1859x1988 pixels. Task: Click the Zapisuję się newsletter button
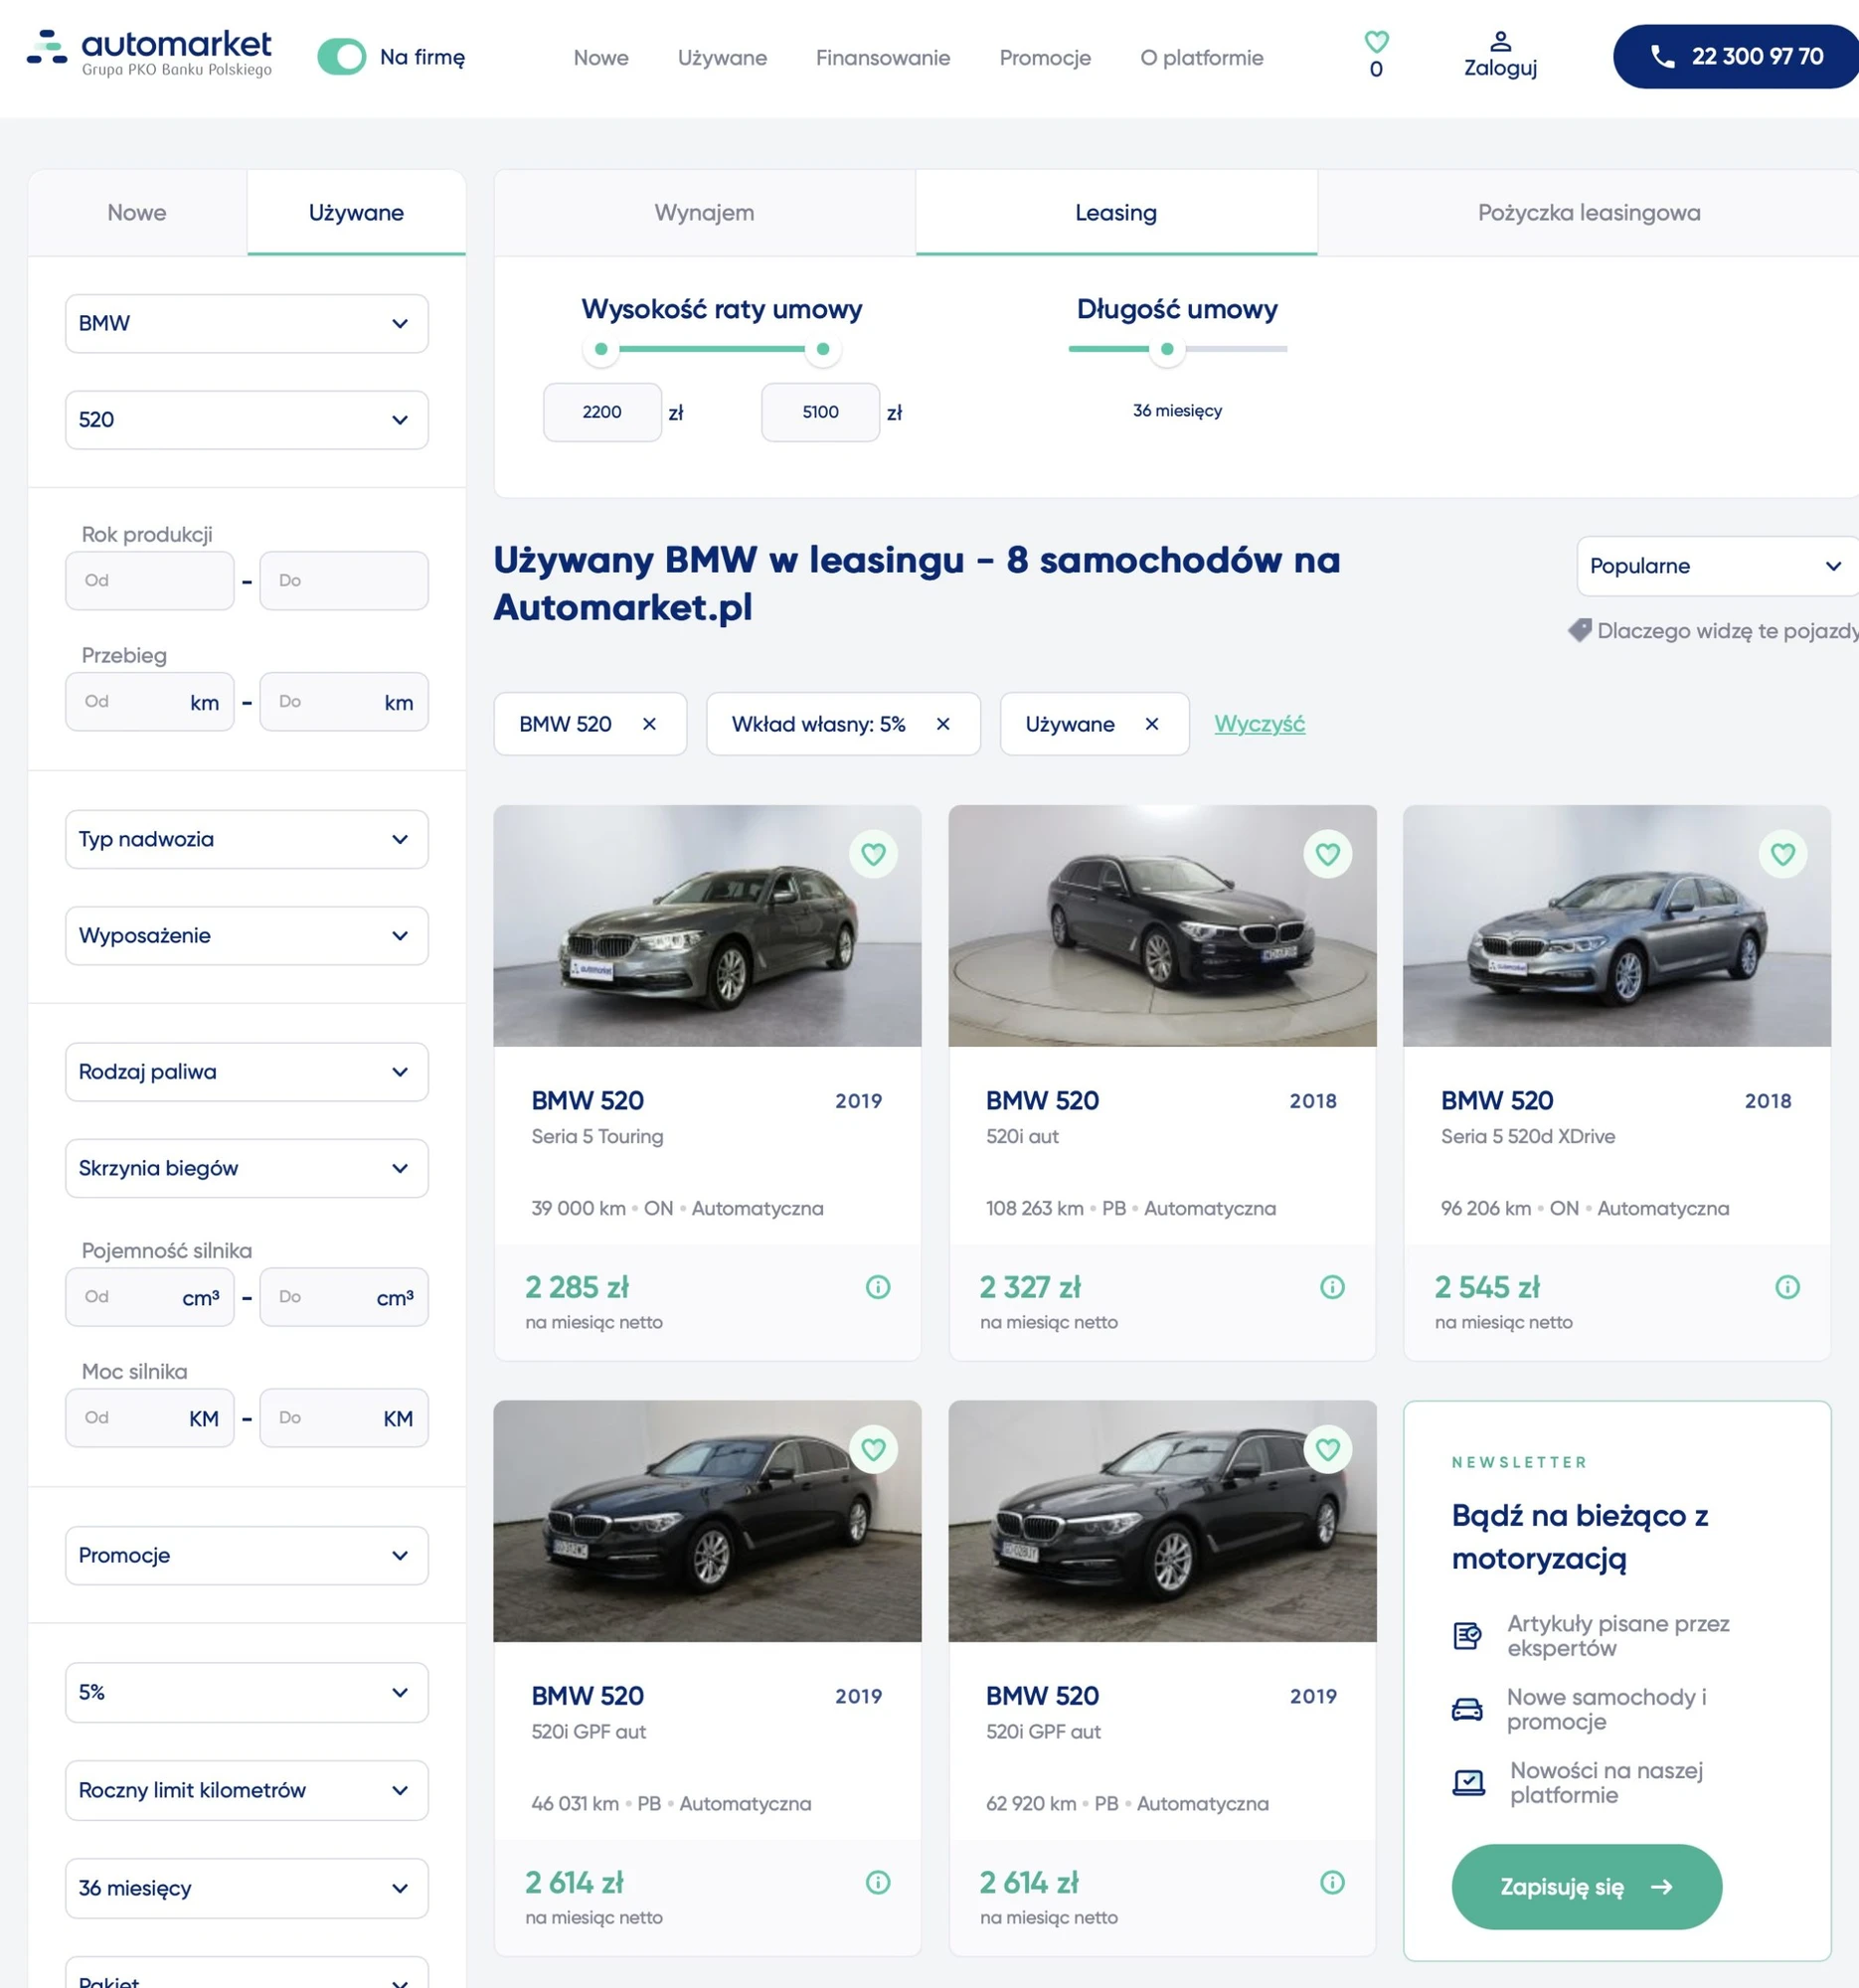pyautogui.click(x=1586, y=1886)
